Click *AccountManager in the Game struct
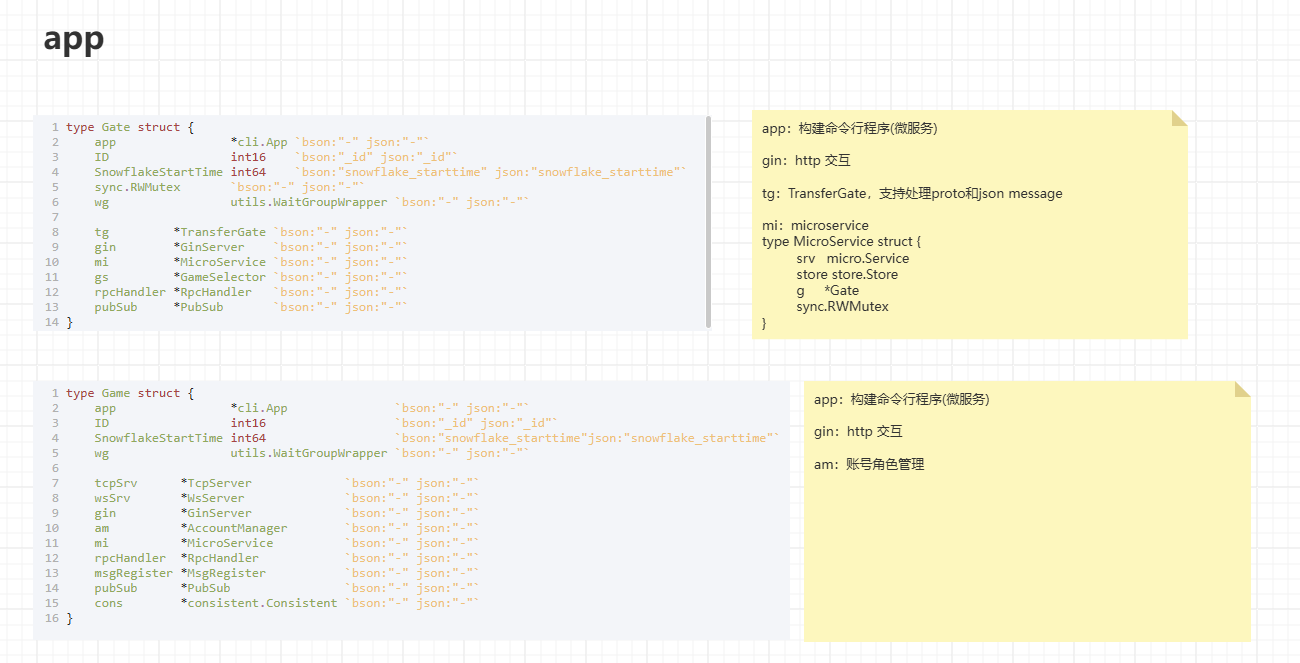This screenshot has height=663, width=1300. click(x=234, y=528)
